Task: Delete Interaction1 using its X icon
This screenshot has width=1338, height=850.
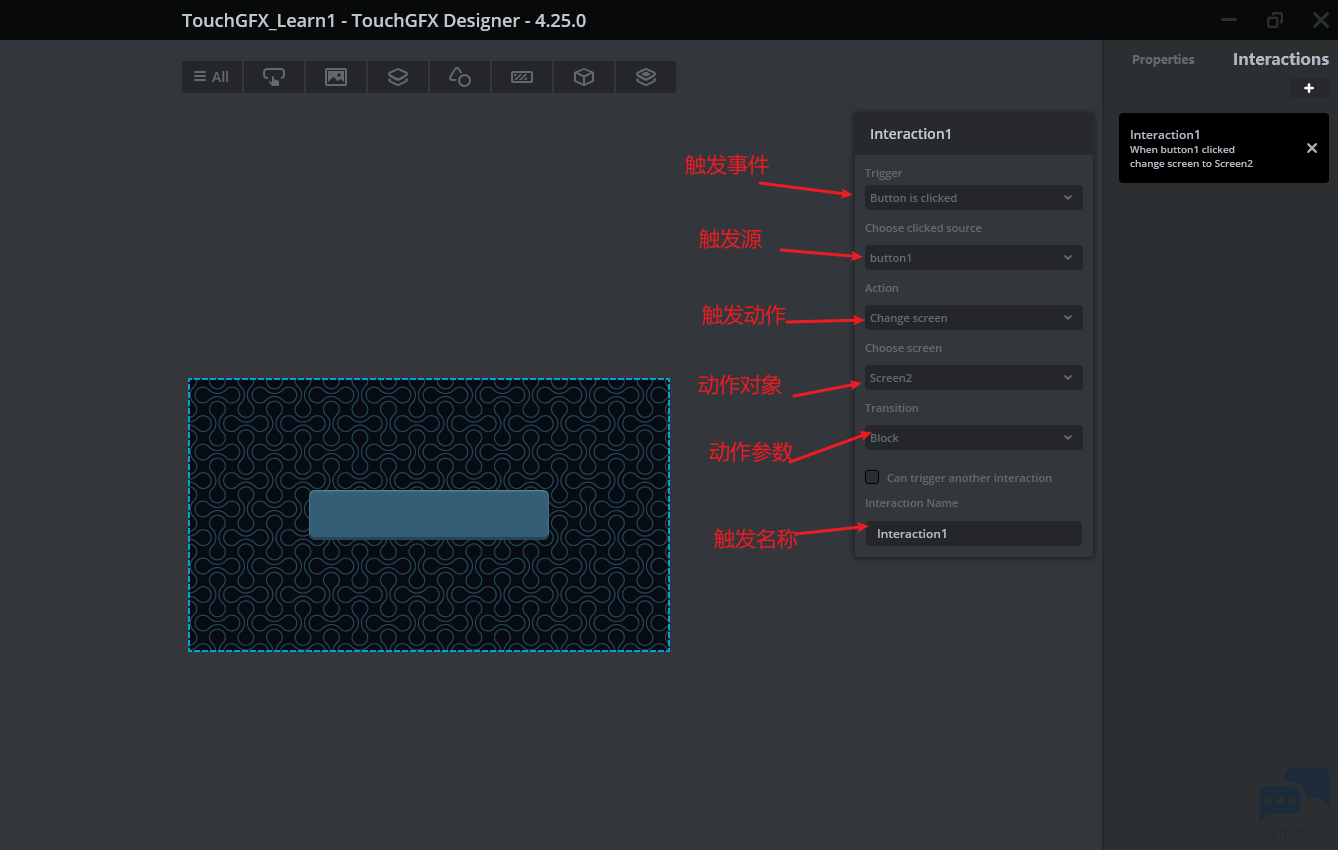Action: (1312, 148)
